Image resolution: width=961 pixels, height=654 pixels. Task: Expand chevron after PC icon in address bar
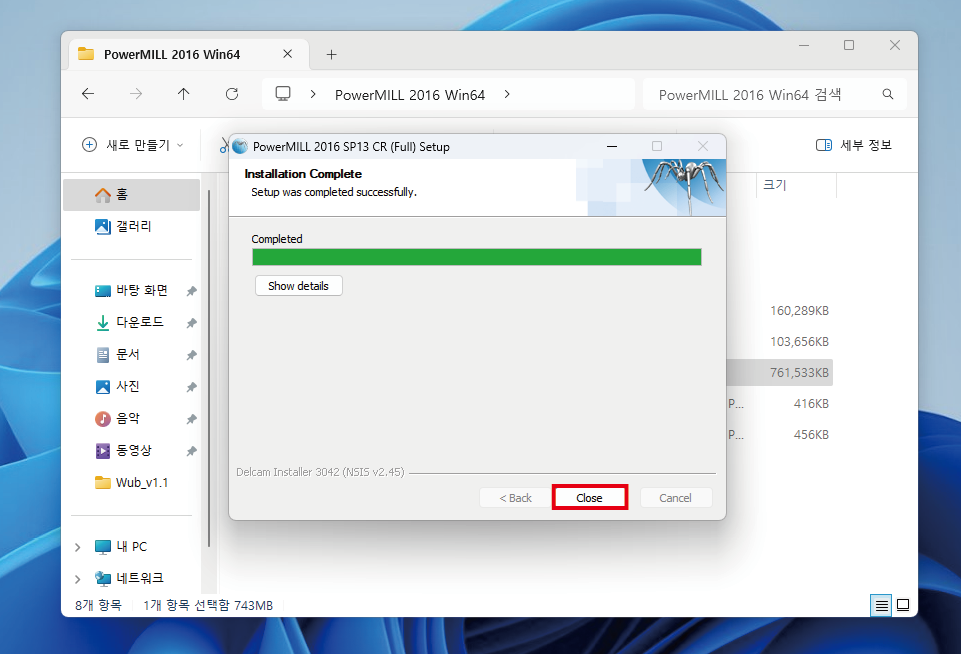(x=313, y=94)
